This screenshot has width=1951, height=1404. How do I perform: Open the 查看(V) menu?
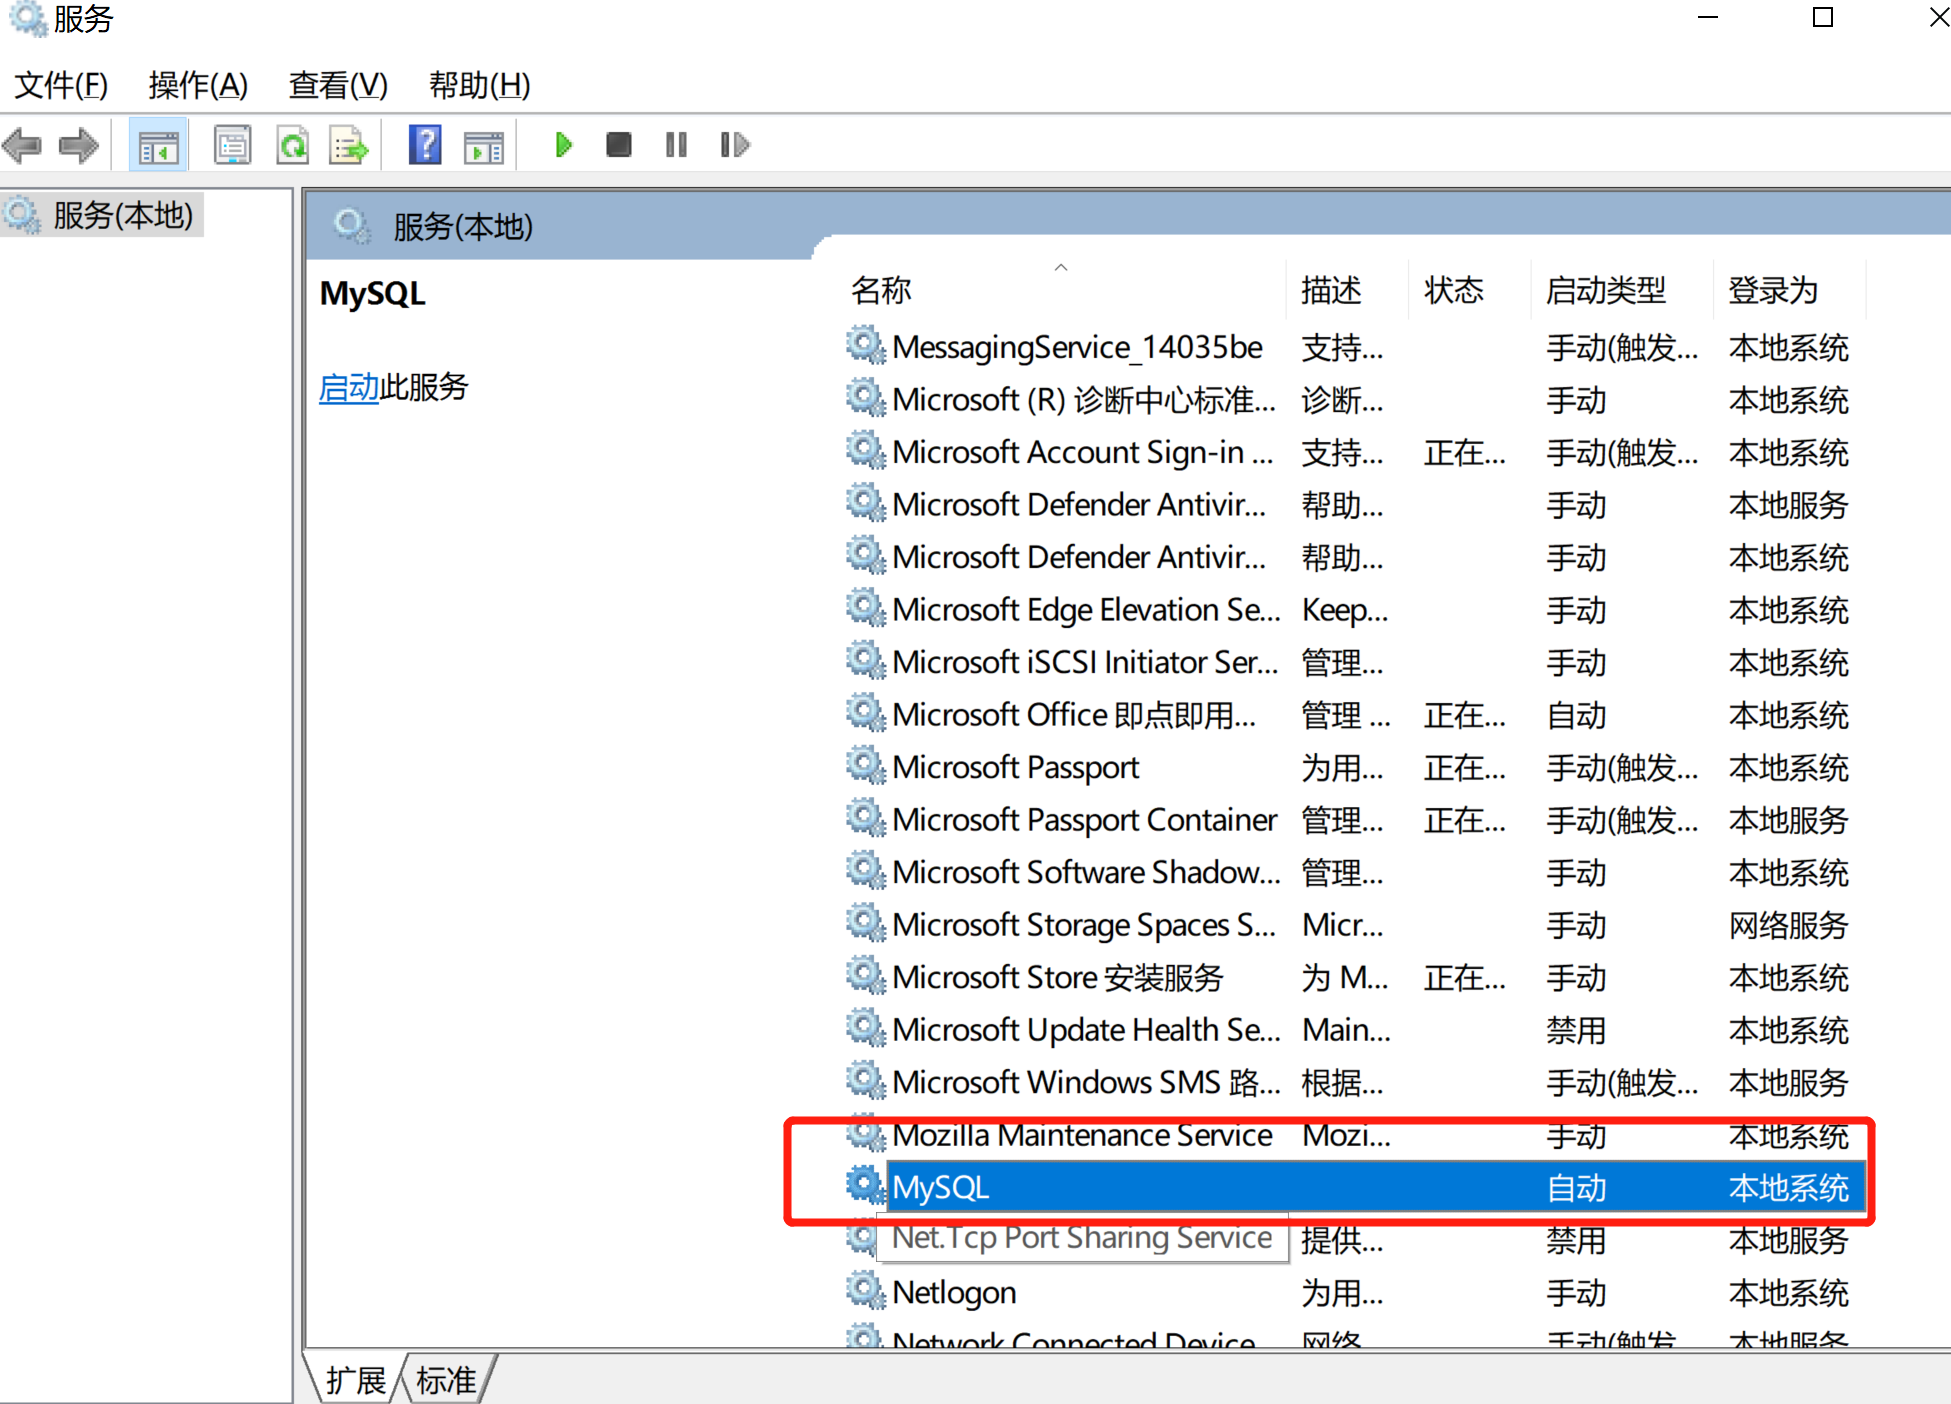[x=338, y=86]
